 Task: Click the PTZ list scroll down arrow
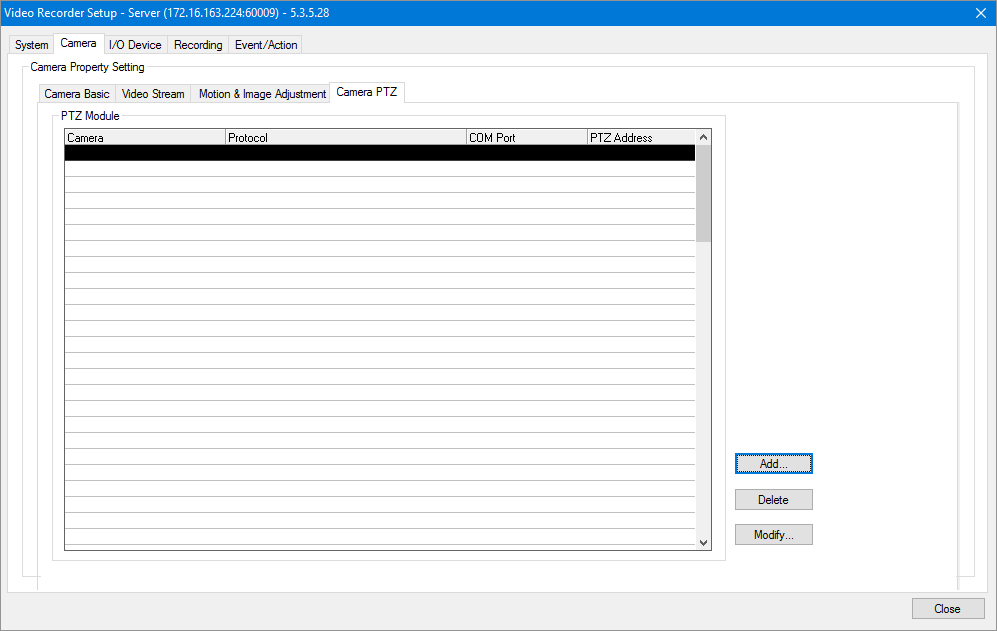pyautogui.click(x=703, y=541)
